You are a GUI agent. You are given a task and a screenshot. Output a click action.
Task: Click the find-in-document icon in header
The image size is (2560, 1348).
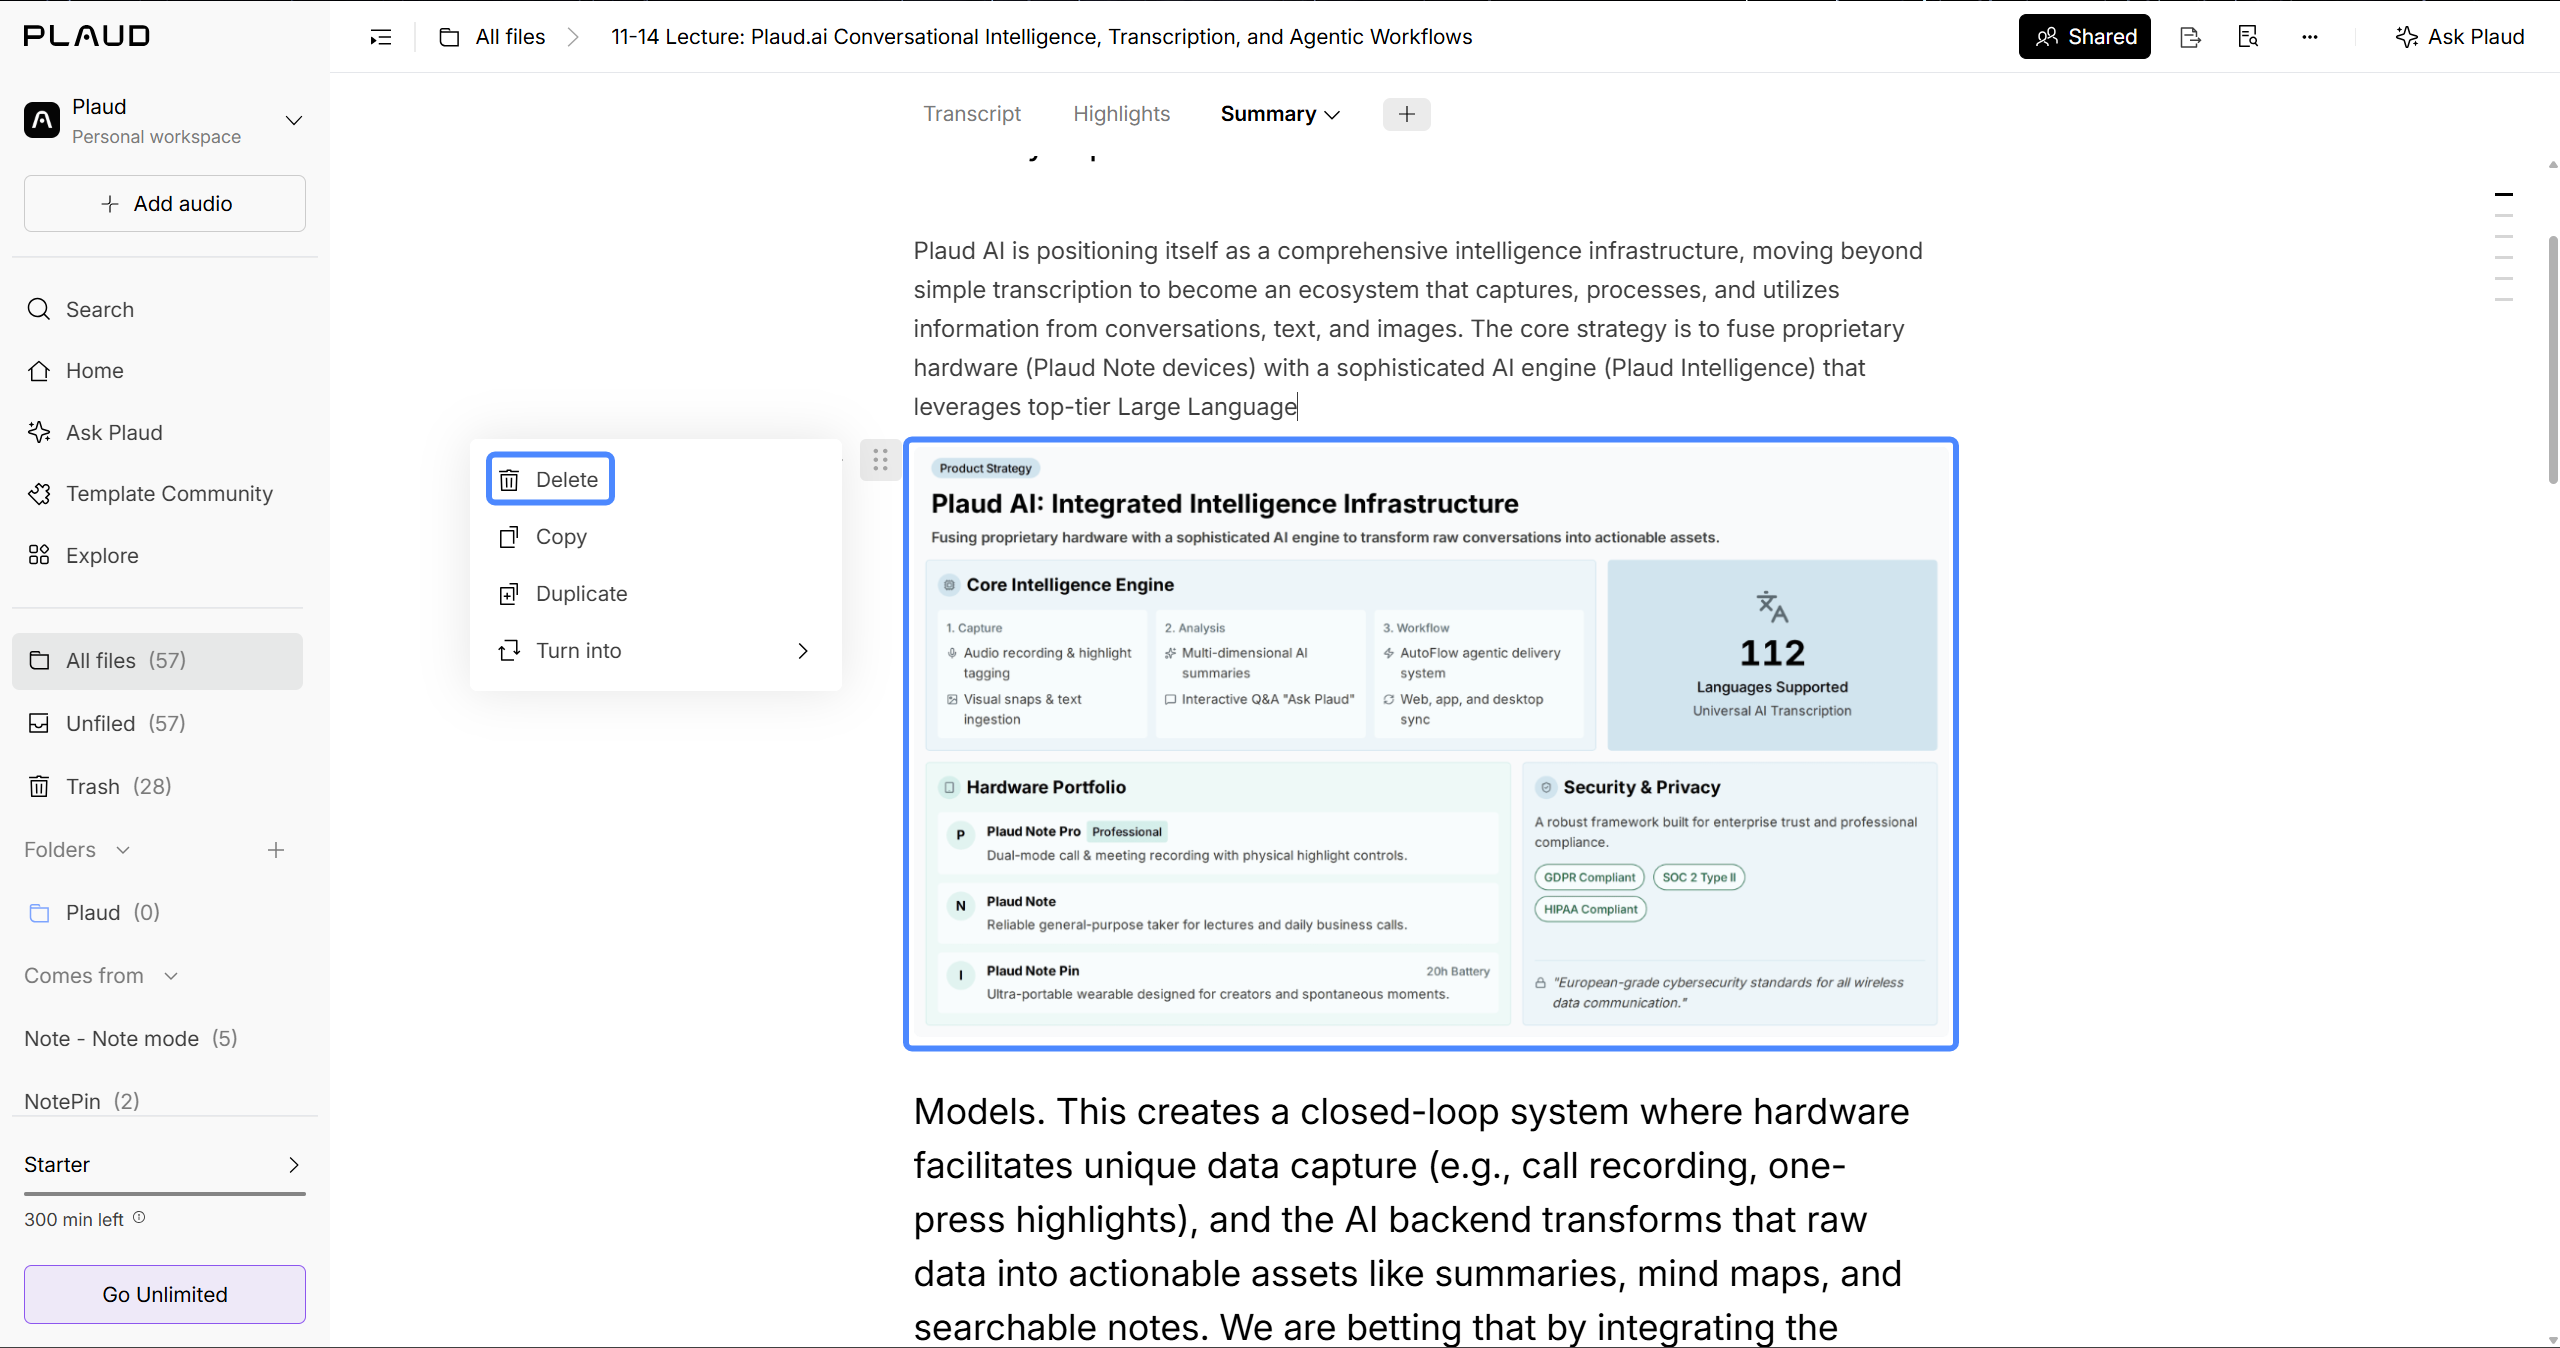tap(2248, 37)
